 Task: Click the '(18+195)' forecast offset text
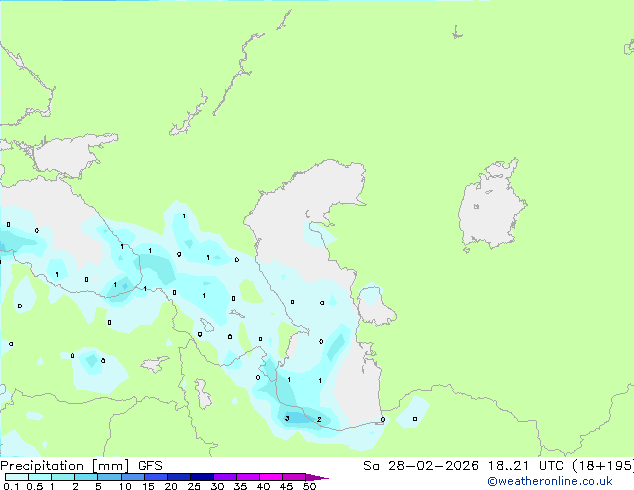603,466
